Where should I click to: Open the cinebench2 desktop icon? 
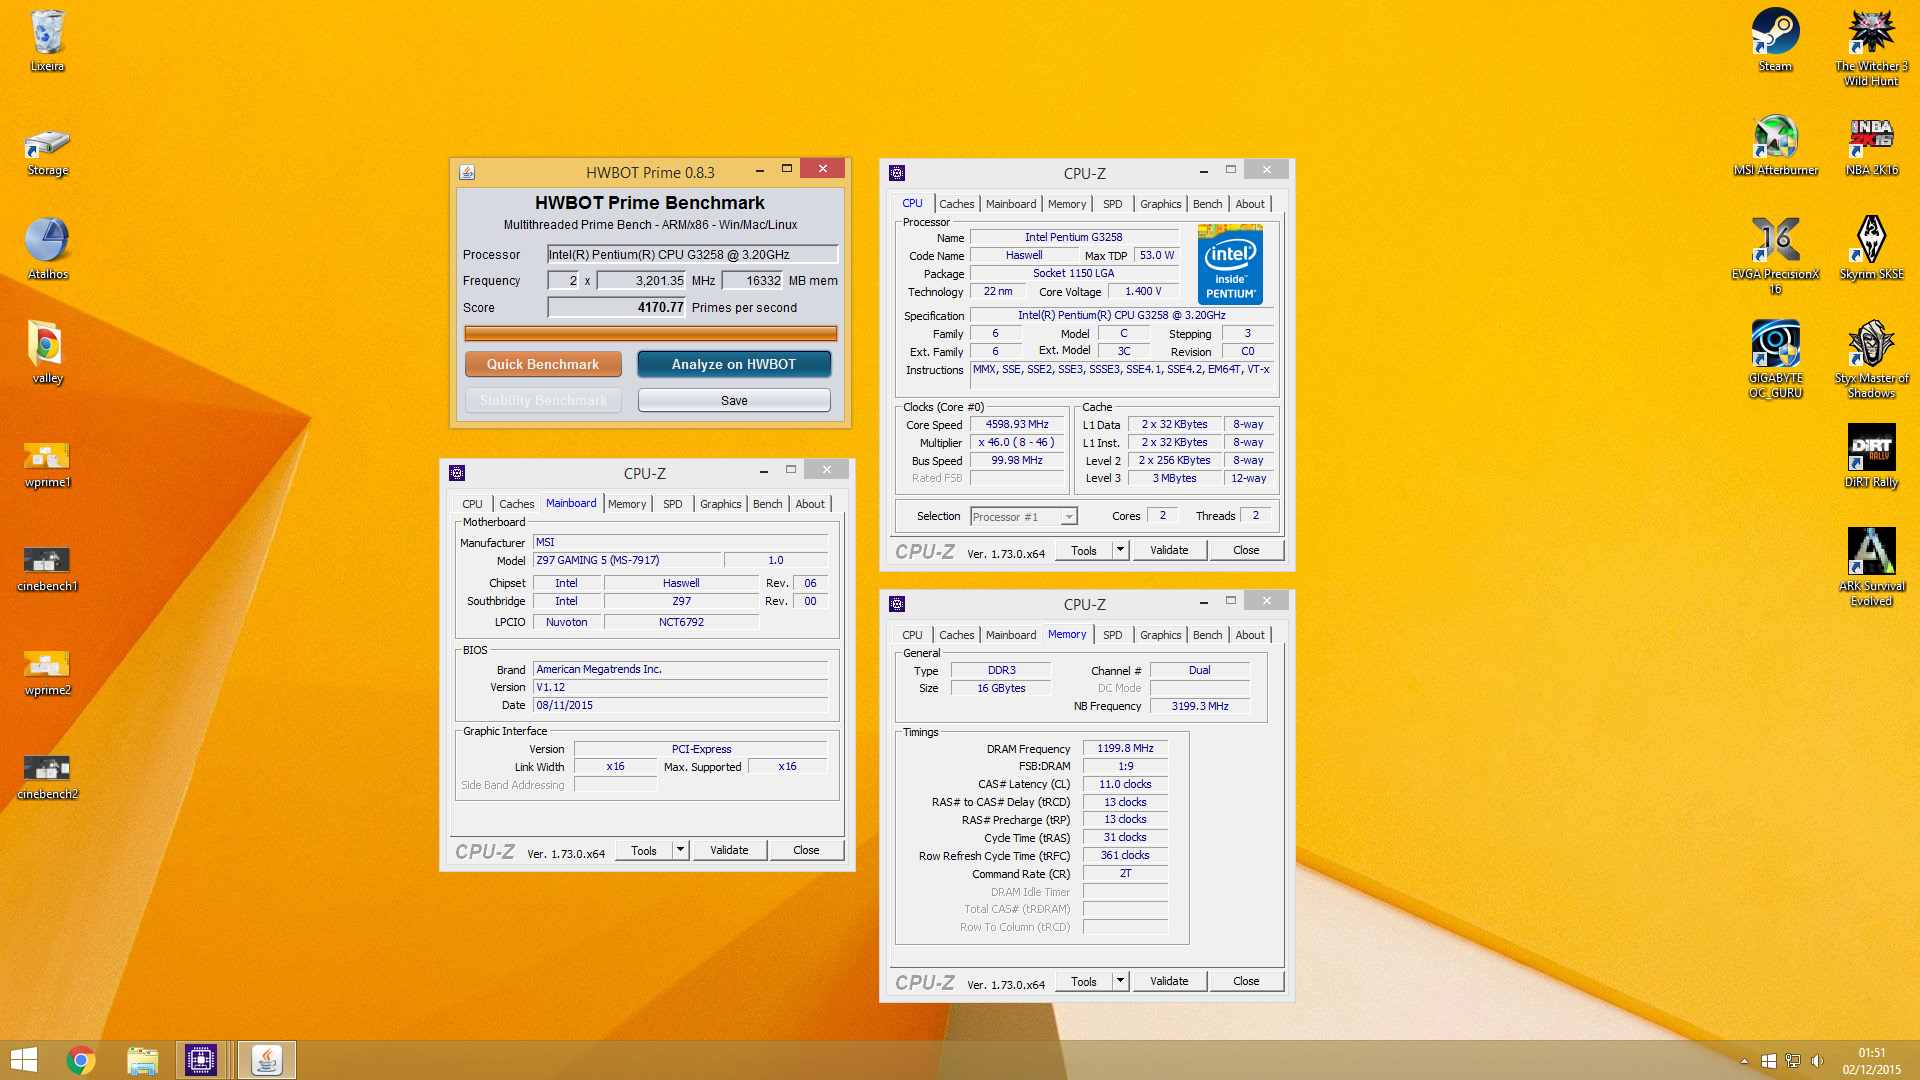click(x=47, y=777)
